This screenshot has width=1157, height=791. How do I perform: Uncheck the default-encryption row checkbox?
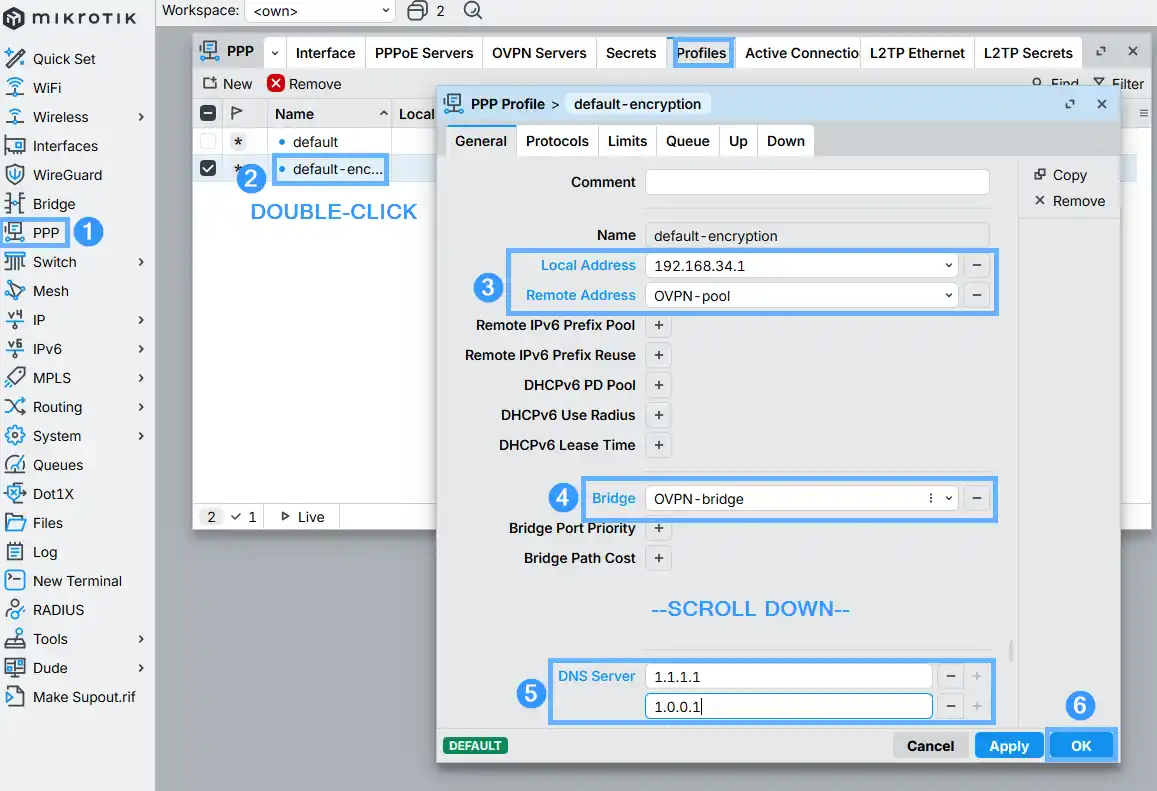(208, 168)
